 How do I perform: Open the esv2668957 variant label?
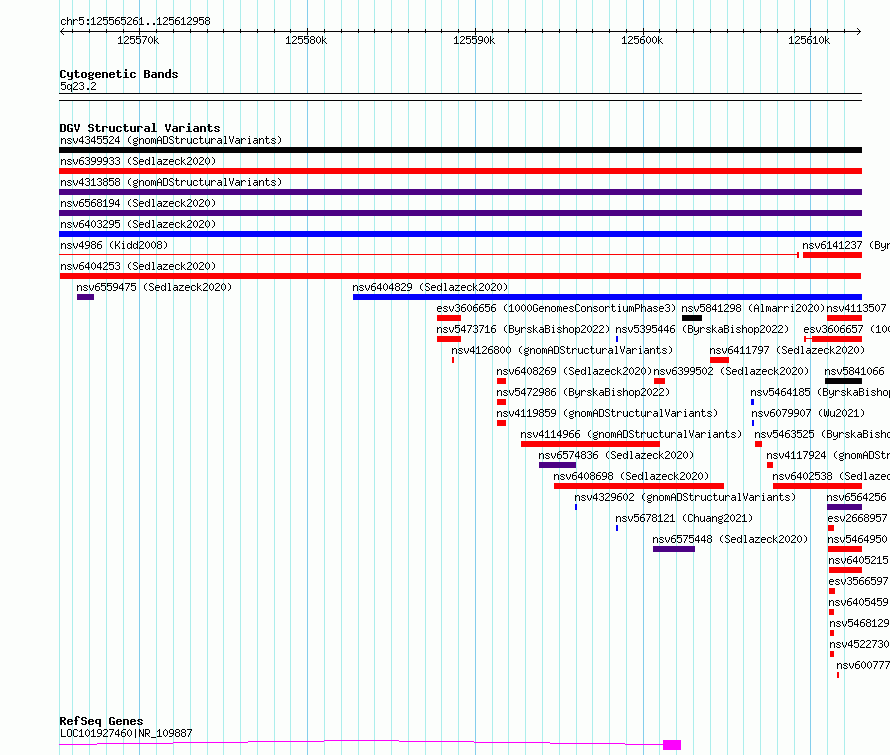(x=858, y=518)
